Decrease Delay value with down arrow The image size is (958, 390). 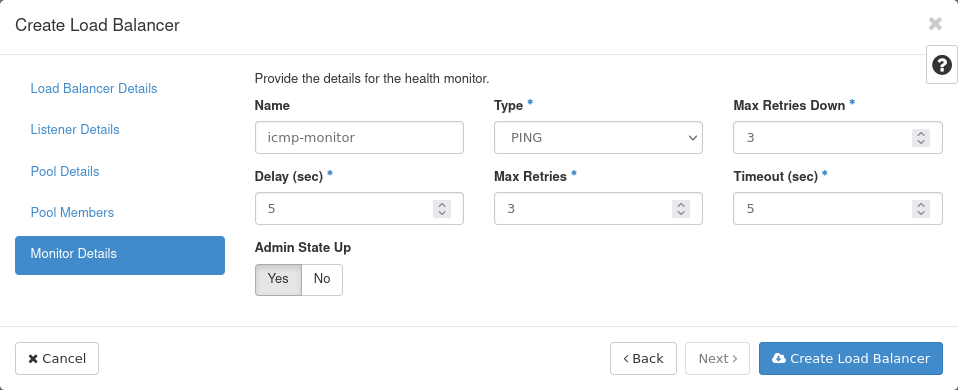tap(442, 213)
